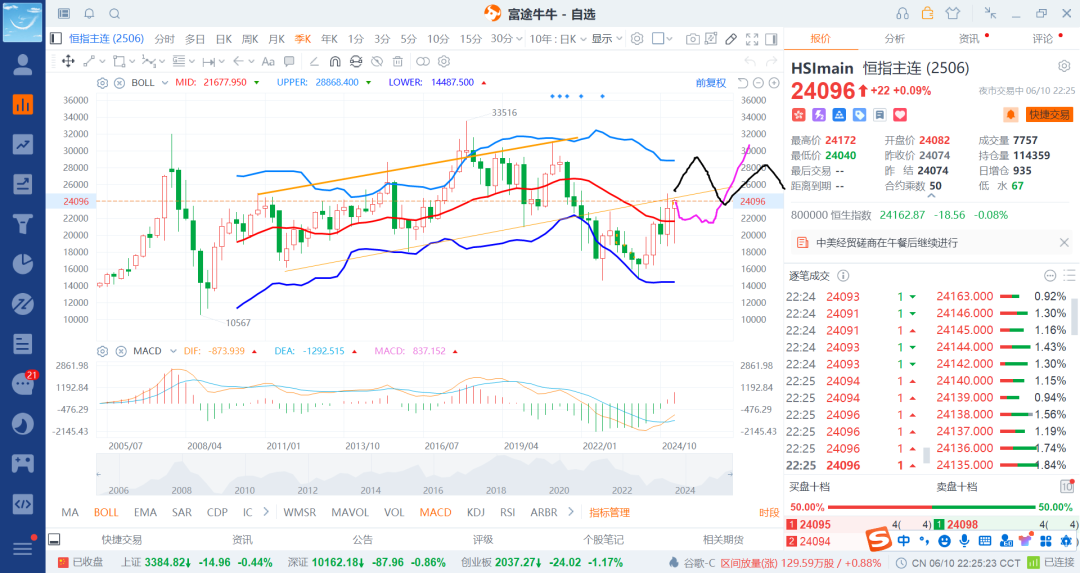Screen dimensions: 1080x573
Task: Toggle the left panel icon before 恒指主连
Action: (56, 39)
